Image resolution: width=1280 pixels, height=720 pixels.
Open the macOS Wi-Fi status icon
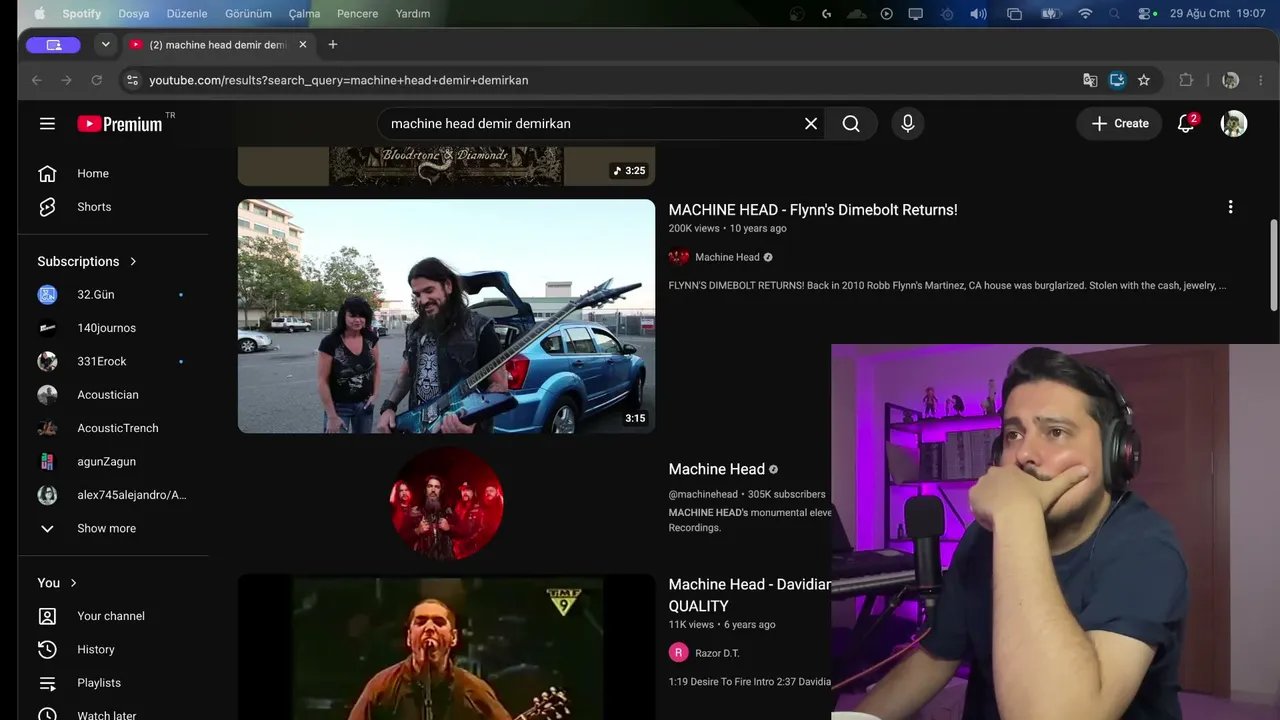[x=1085, y=14]
